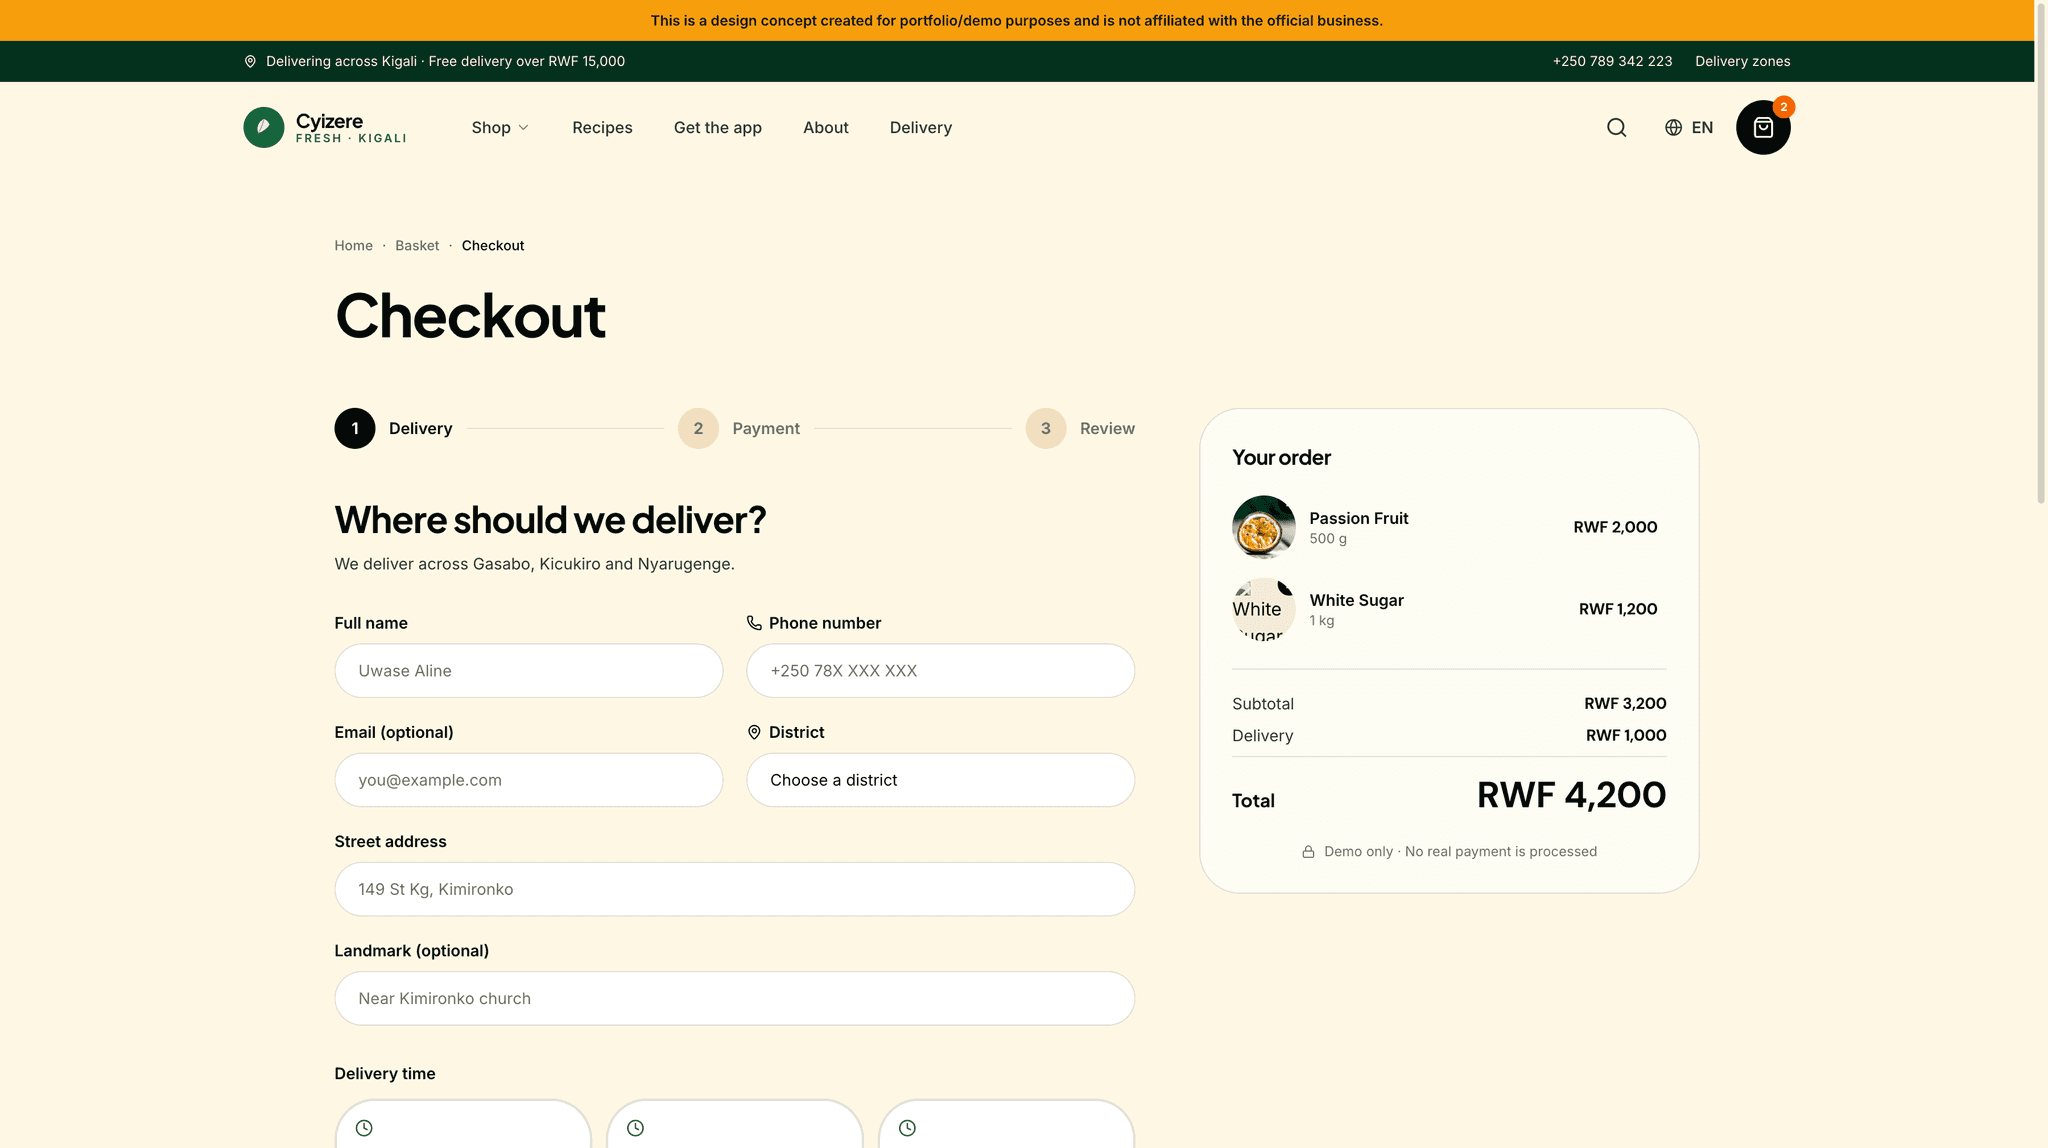2048x1148 pixels.
Task: Click the Delivery fee RWF 1,000 value
Action: (x=1626, y=736)
